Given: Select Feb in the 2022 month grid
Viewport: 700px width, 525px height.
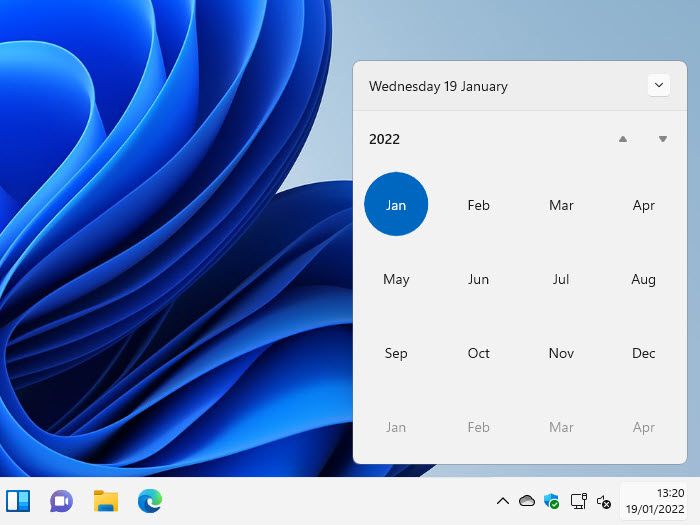Looking at the screenshot, I should point(479,205).
